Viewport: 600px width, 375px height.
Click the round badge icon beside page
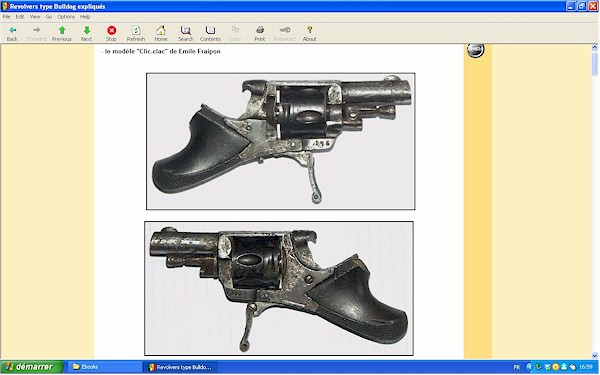[x=475, y=50]
